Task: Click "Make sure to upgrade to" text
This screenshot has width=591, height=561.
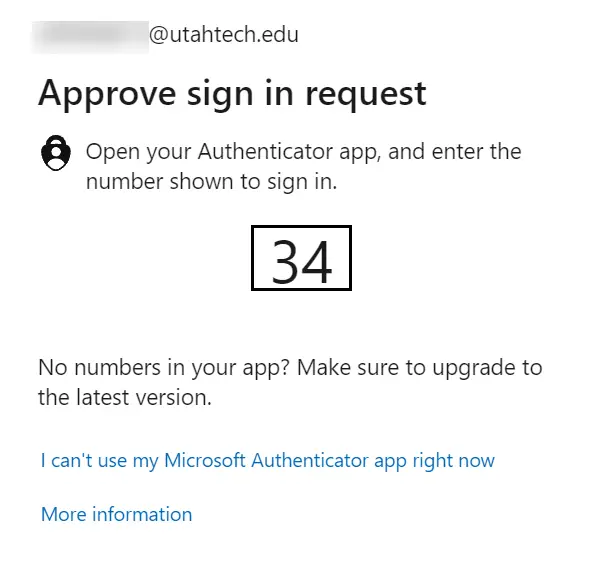Action: click(x=420, y=368)
